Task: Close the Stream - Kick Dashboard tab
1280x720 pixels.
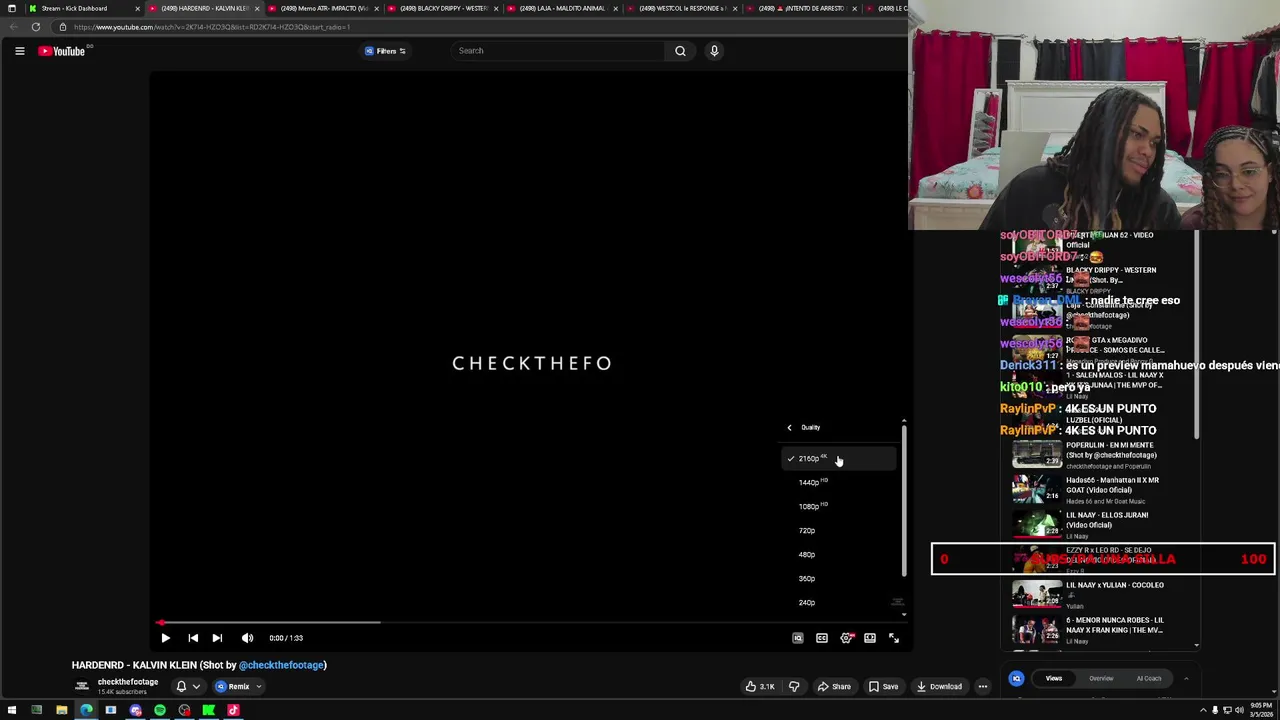Action: tap(137, 8)
